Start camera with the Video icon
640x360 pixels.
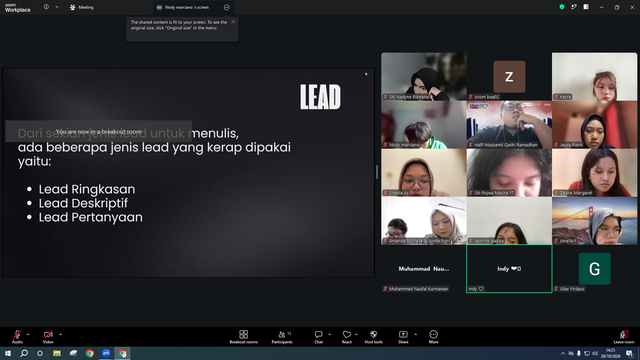(x=48, y=335)
